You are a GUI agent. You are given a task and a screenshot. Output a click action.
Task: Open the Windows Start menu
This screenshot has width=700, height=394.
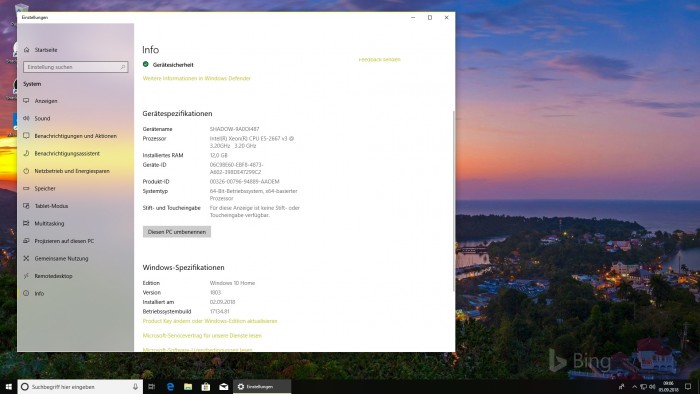pos(8,387)
